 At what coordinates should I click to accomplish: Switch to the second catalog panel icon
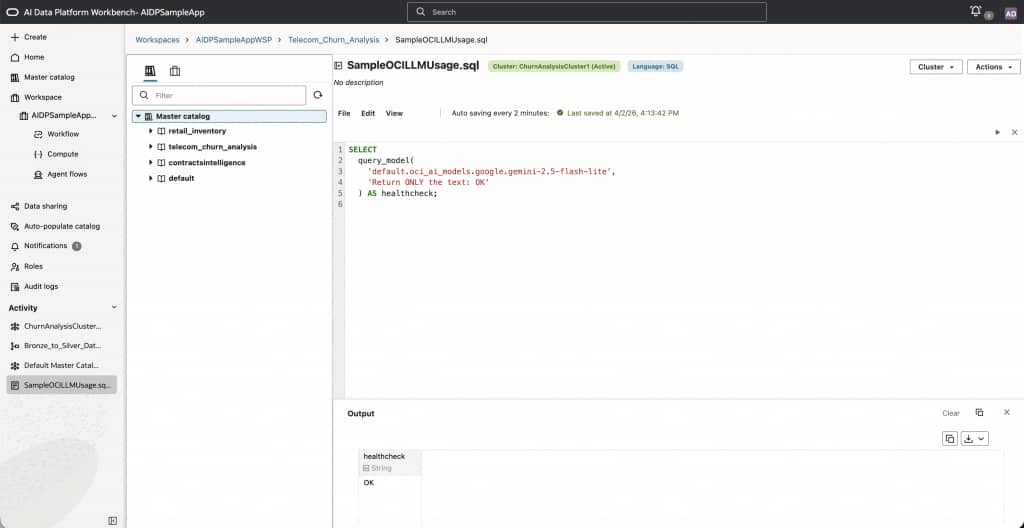pos(175,71)
